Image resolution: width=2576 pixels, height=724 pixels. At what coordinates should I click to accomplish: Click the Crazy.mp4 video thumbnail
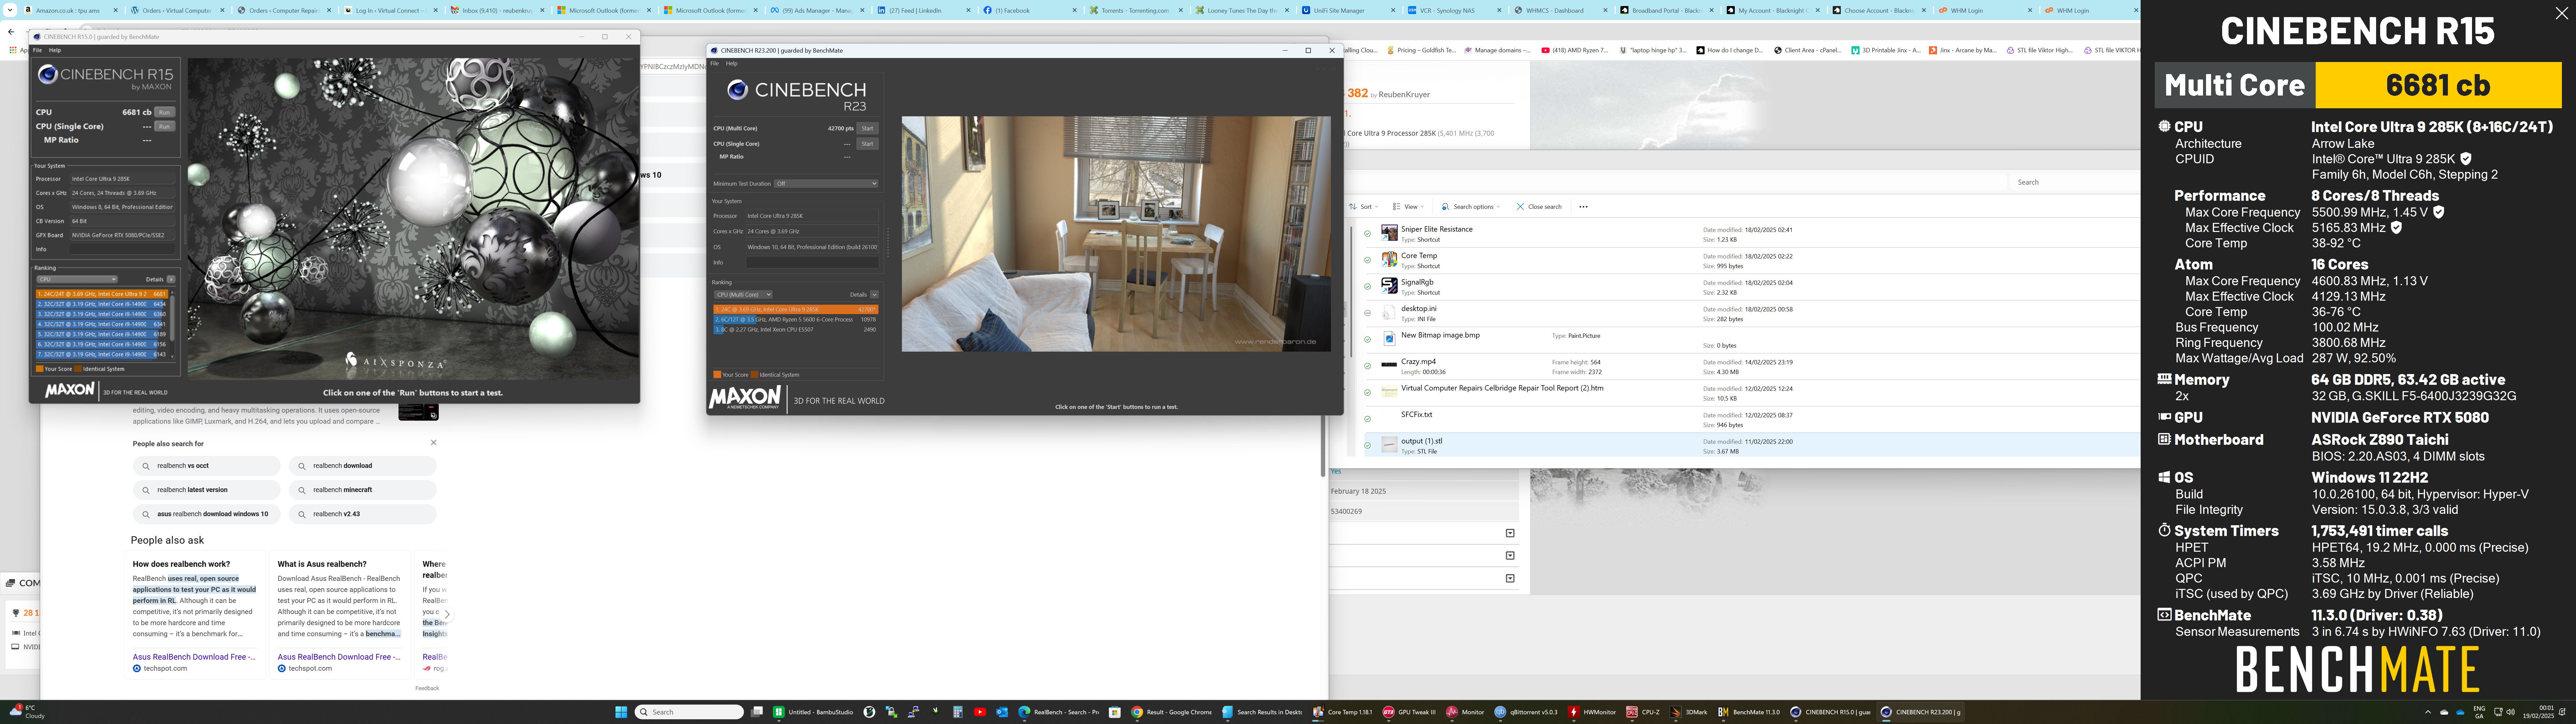pyautogui.click(x=1389, y=365)
